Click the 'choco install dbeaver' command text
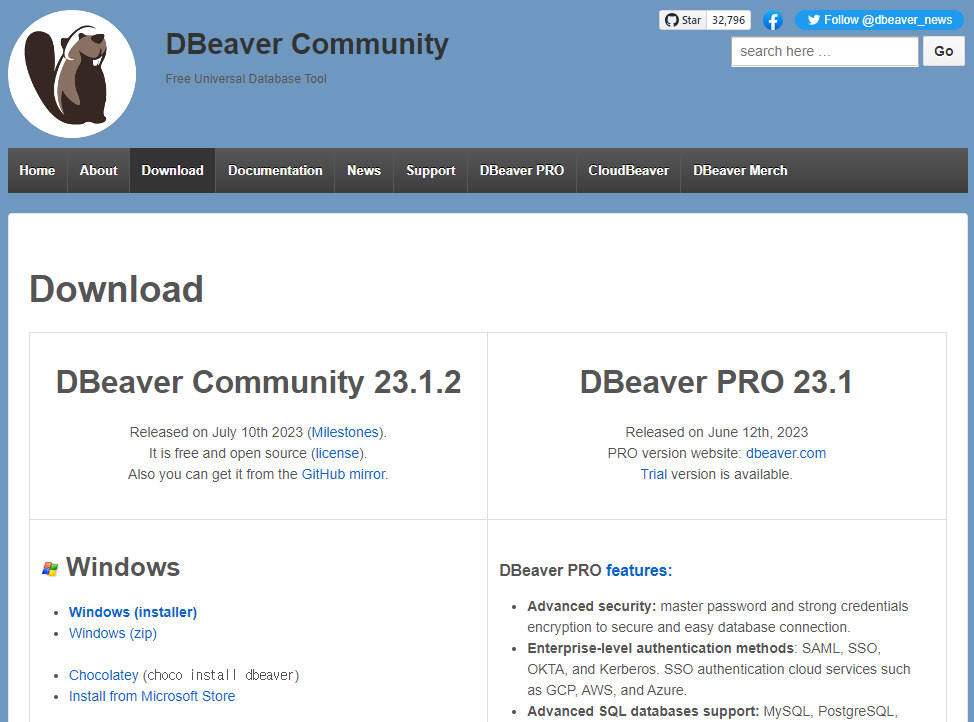The width and height of the screenshot is (974, 722). 221,675
